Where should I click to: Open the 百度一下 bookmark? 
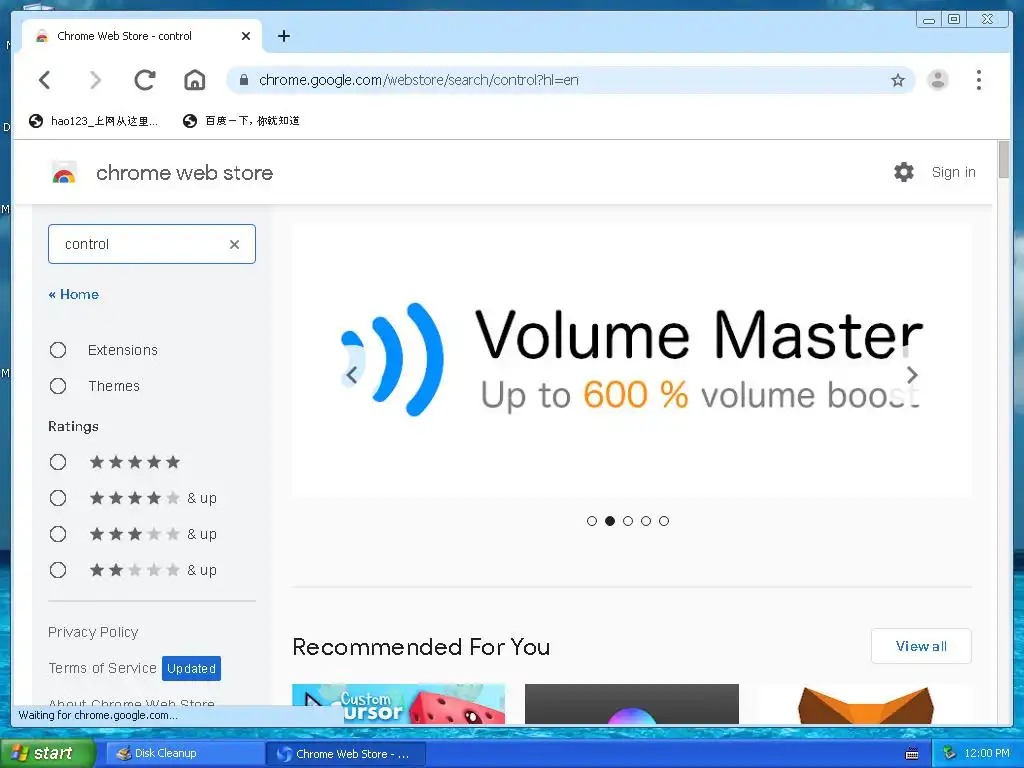click(241, 121)
